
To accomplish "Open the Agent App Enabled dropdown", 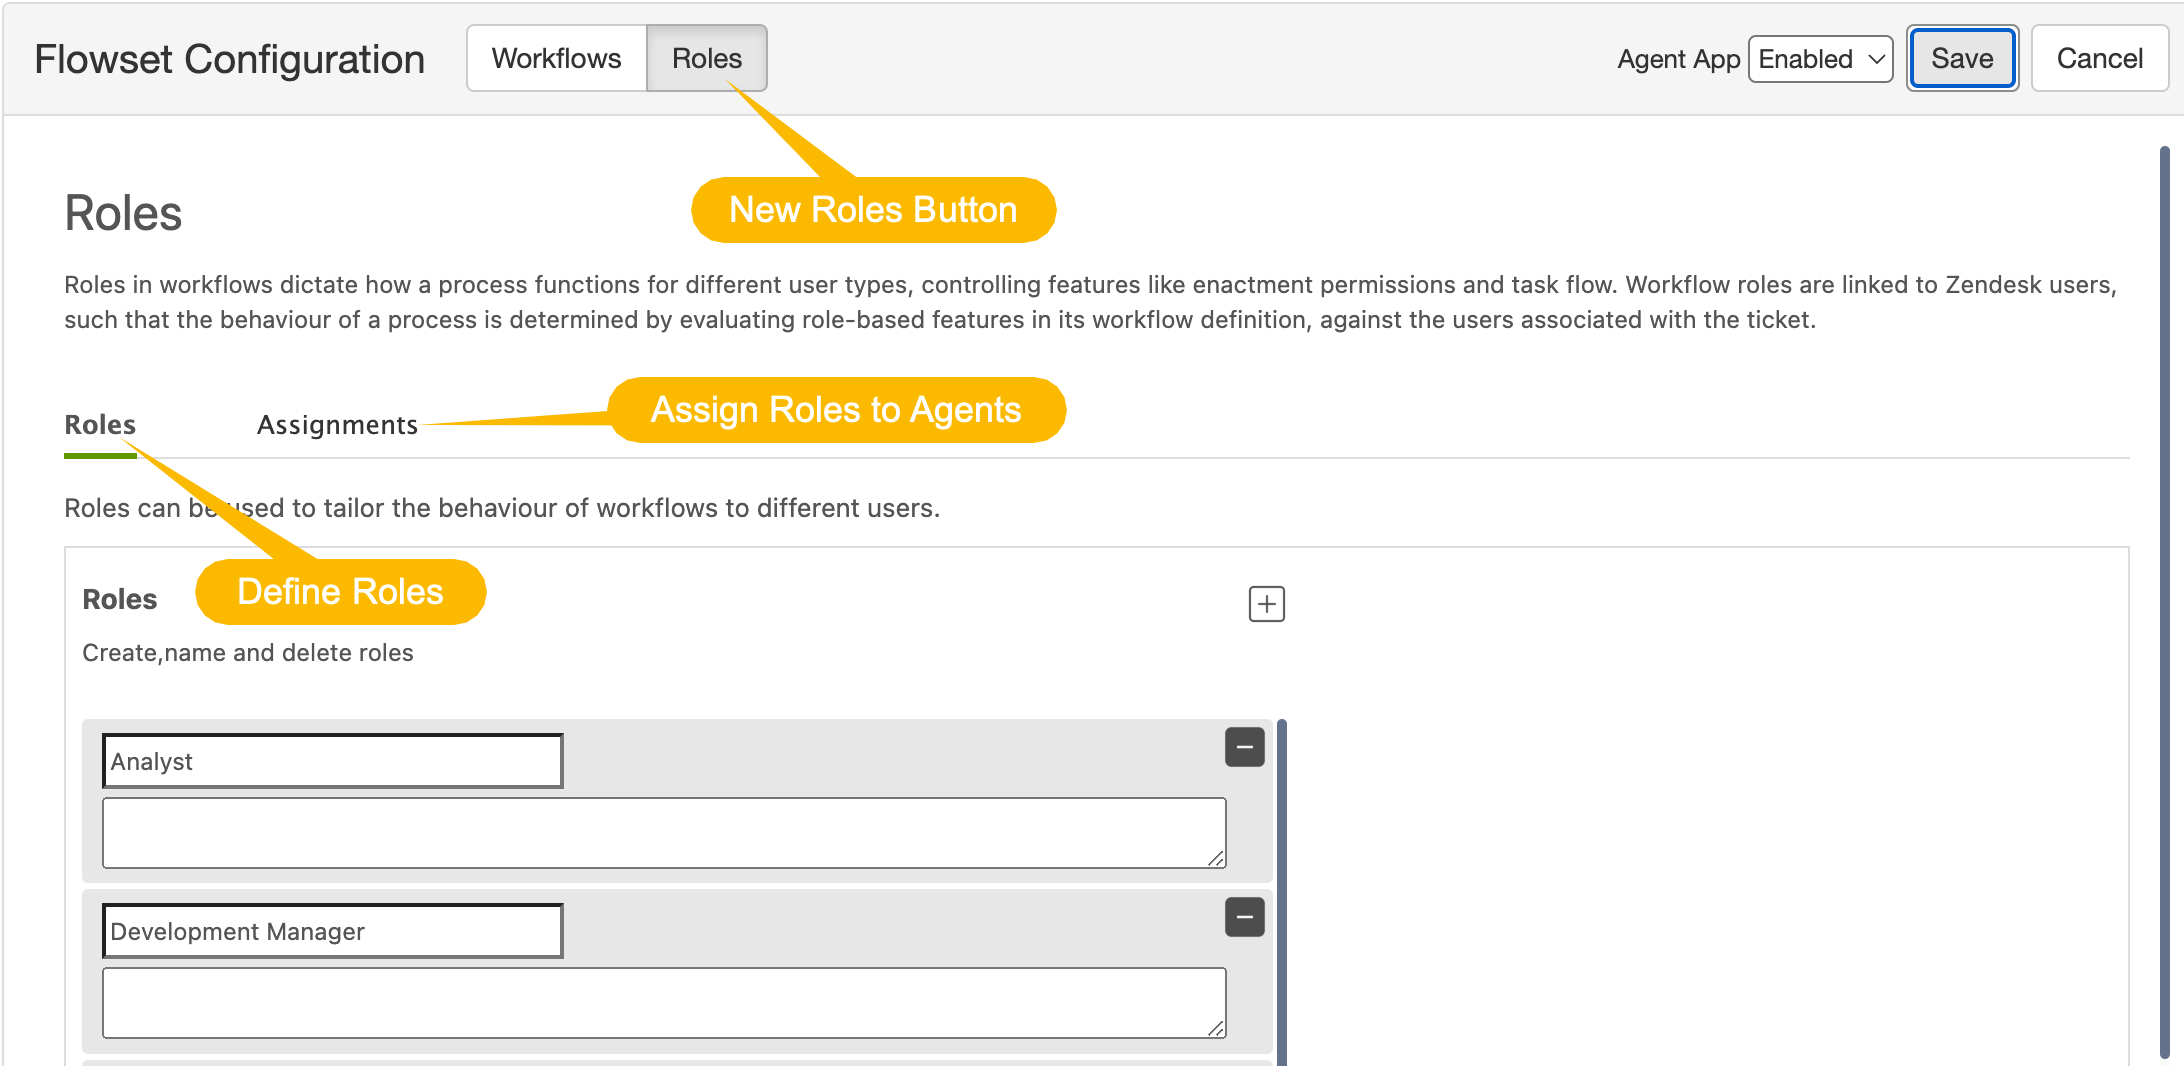I will 1820,59.
